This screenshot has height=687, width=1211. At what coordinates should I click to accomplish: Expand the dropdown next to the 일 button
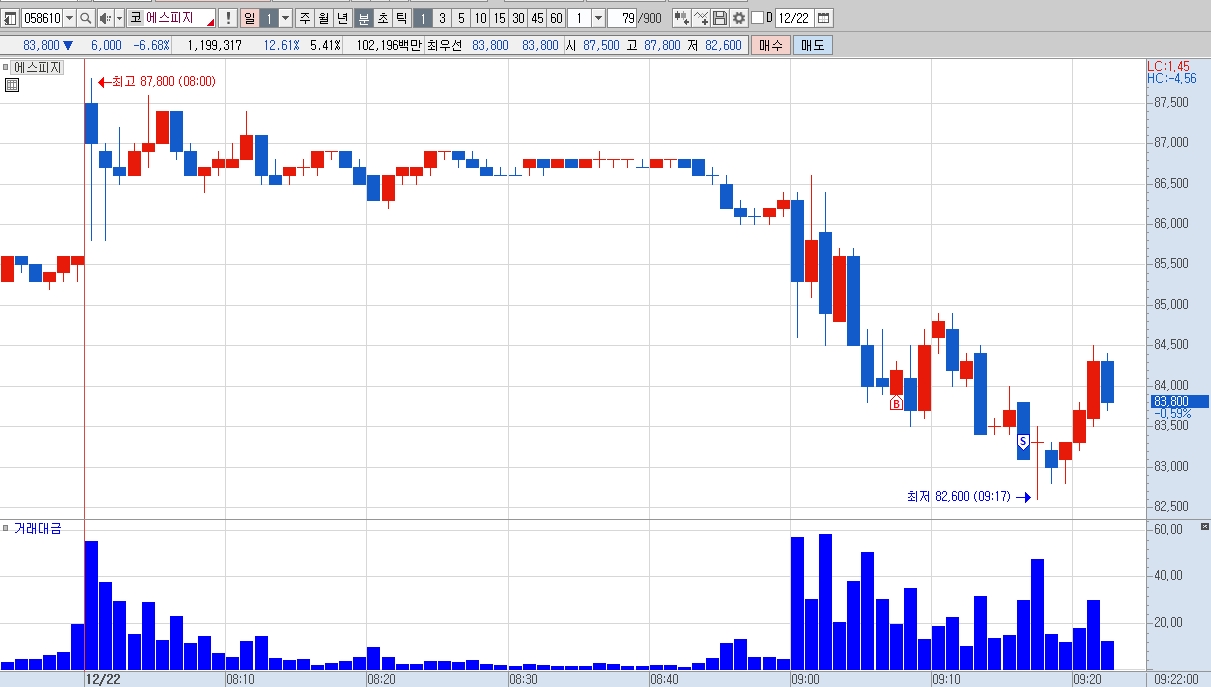tap(286, 18)
